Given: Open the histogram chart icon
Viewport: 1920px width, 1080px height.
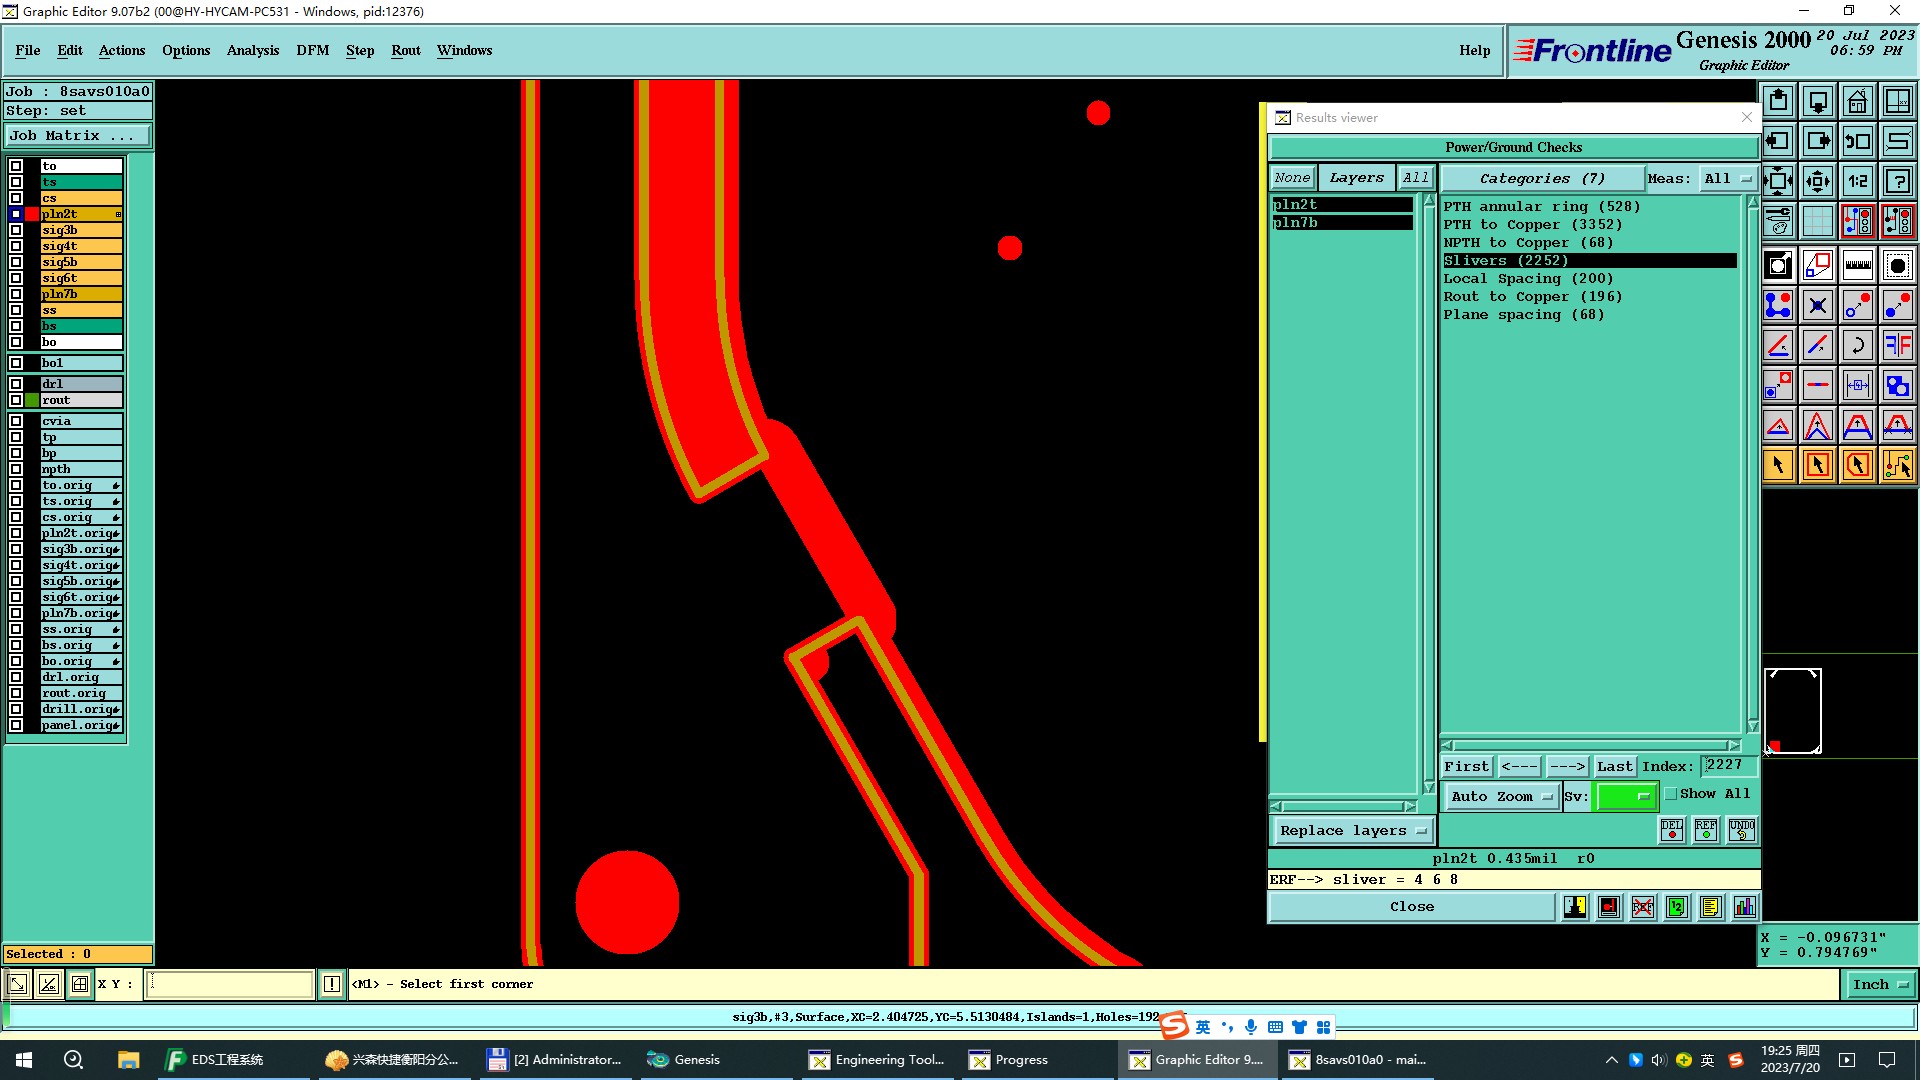Looking at the screenshot, I should click(x=1744, y=907).
